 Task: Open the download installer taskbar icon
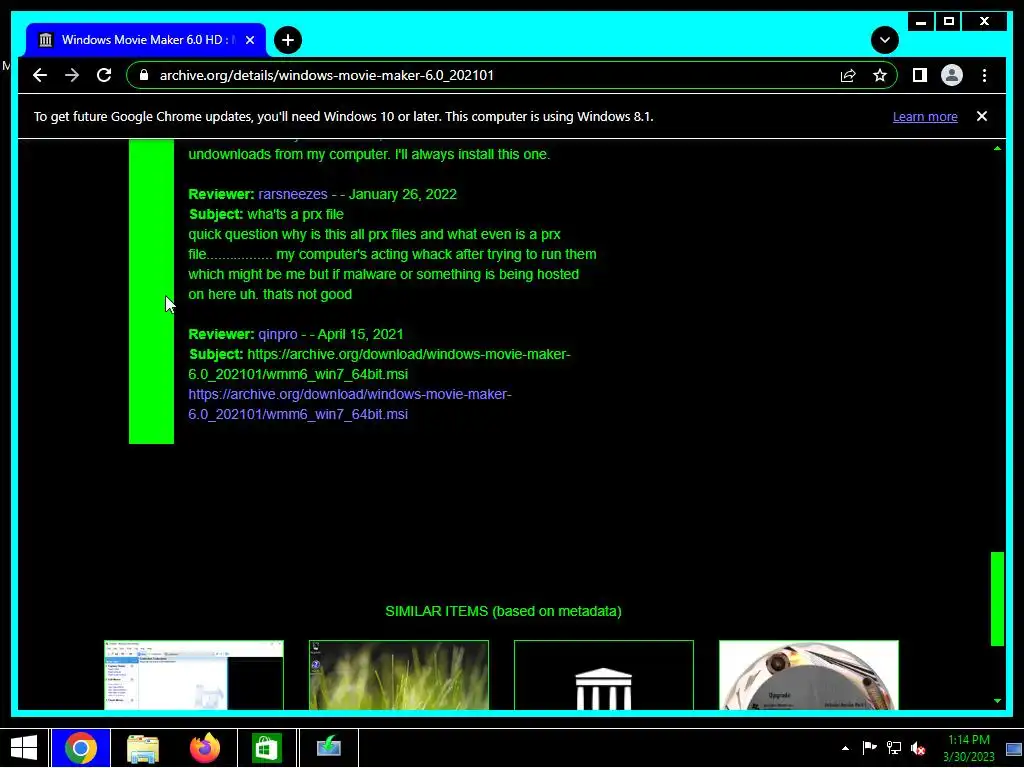coord(328,748)
